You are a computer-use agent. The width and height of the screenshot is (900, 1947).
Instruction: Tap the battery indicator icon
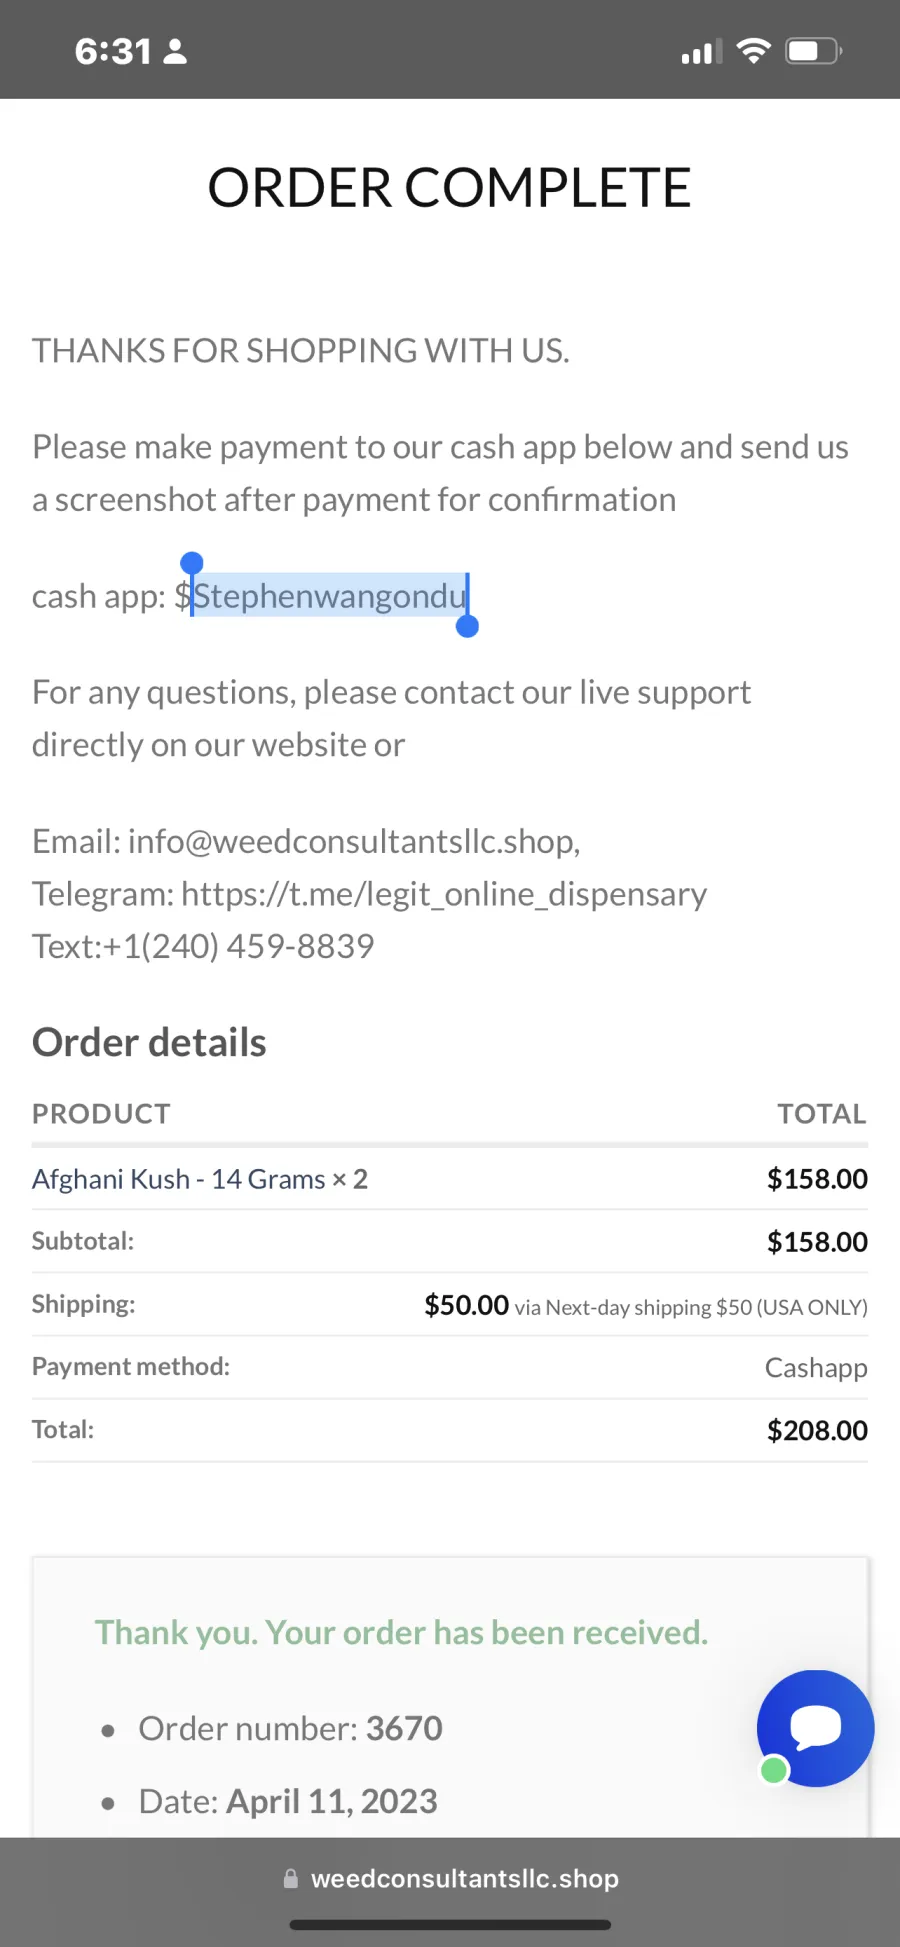(x=814, y=51)
